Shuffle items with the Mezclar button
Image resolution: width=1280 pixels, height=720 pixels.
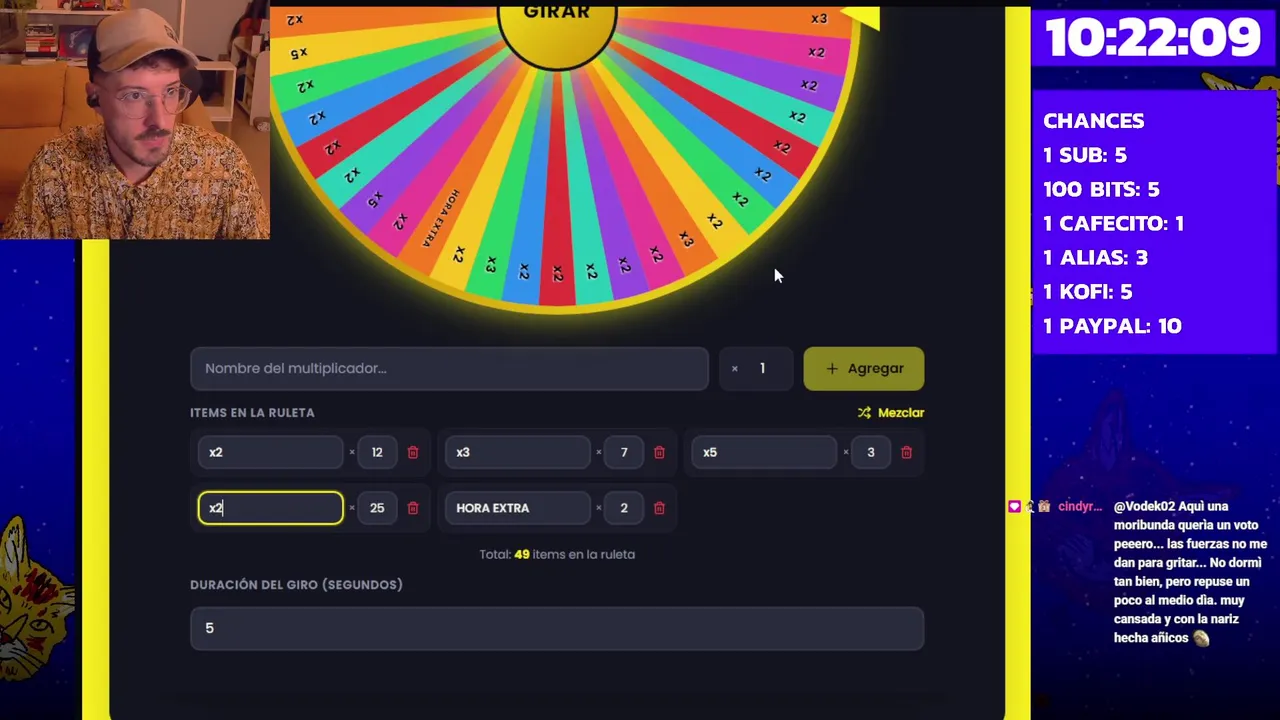click(891, 412)
